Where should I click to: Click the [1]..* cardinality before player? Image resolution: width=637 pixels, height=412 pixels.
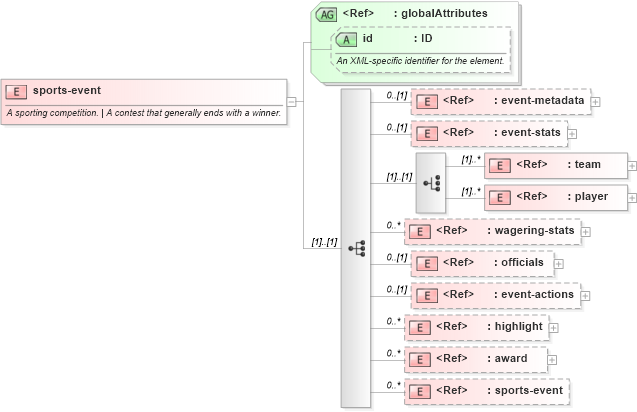click(x=471, y=191)
